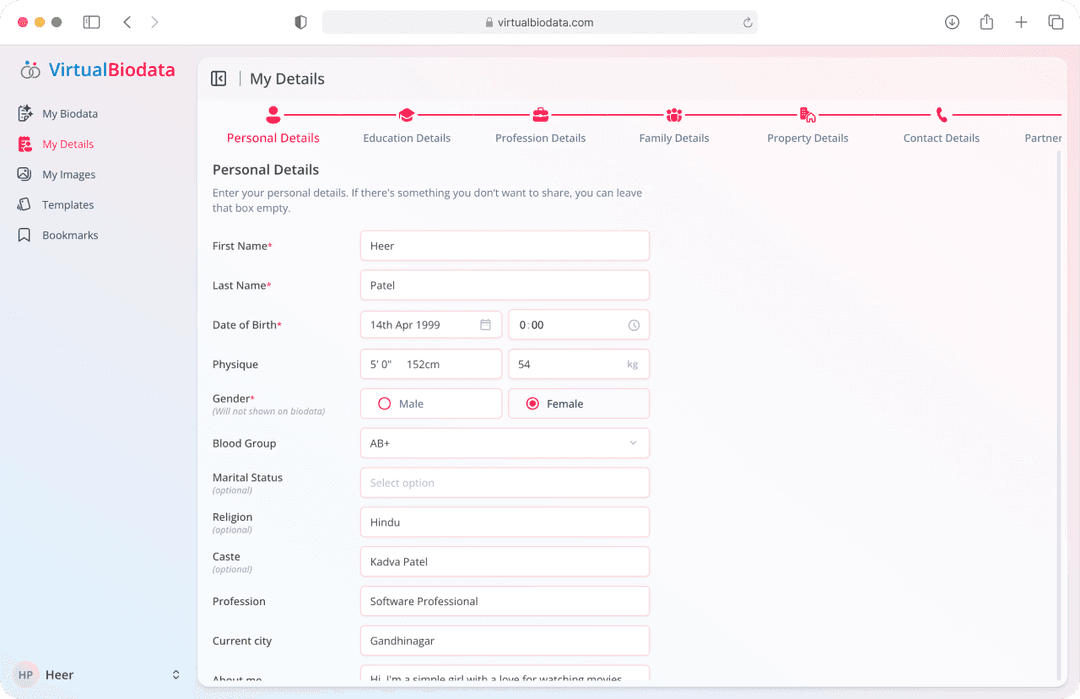The height and width of the screenshot is (699, 1080).
Task: Open the Templates section
Action: (x=69, y=204)
